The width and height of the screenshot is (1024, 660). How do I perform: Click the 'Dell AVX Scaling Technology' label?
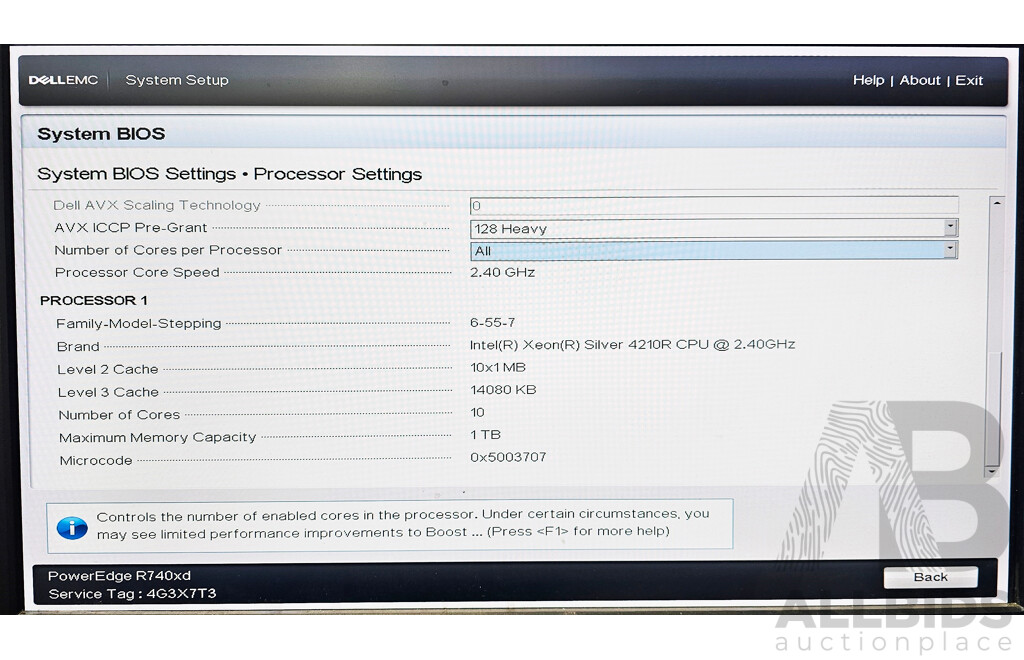157,206
